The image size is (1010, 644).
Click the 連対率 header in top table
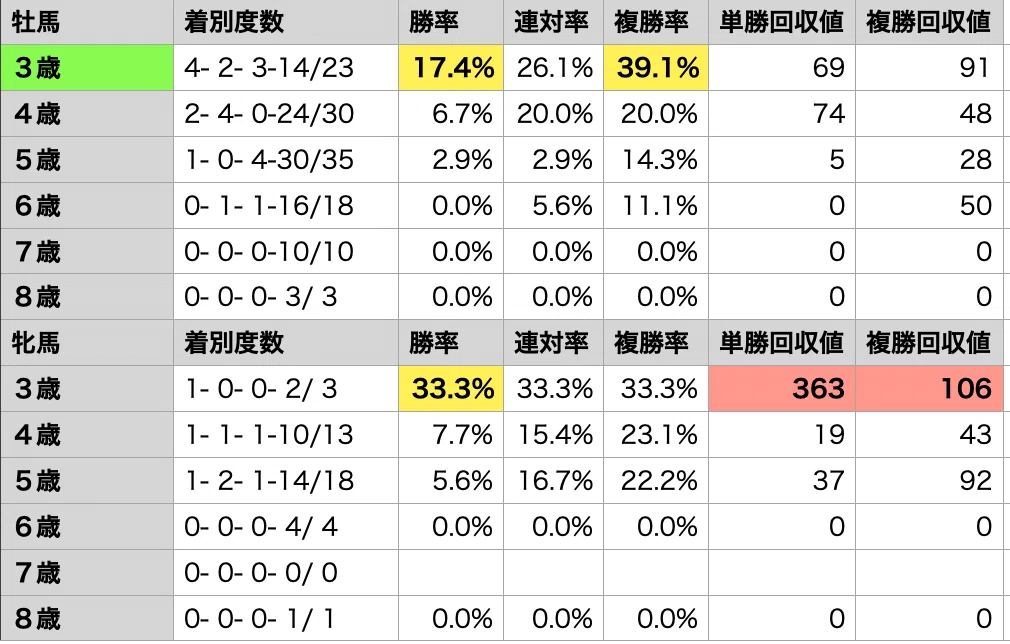pos(553,22)
